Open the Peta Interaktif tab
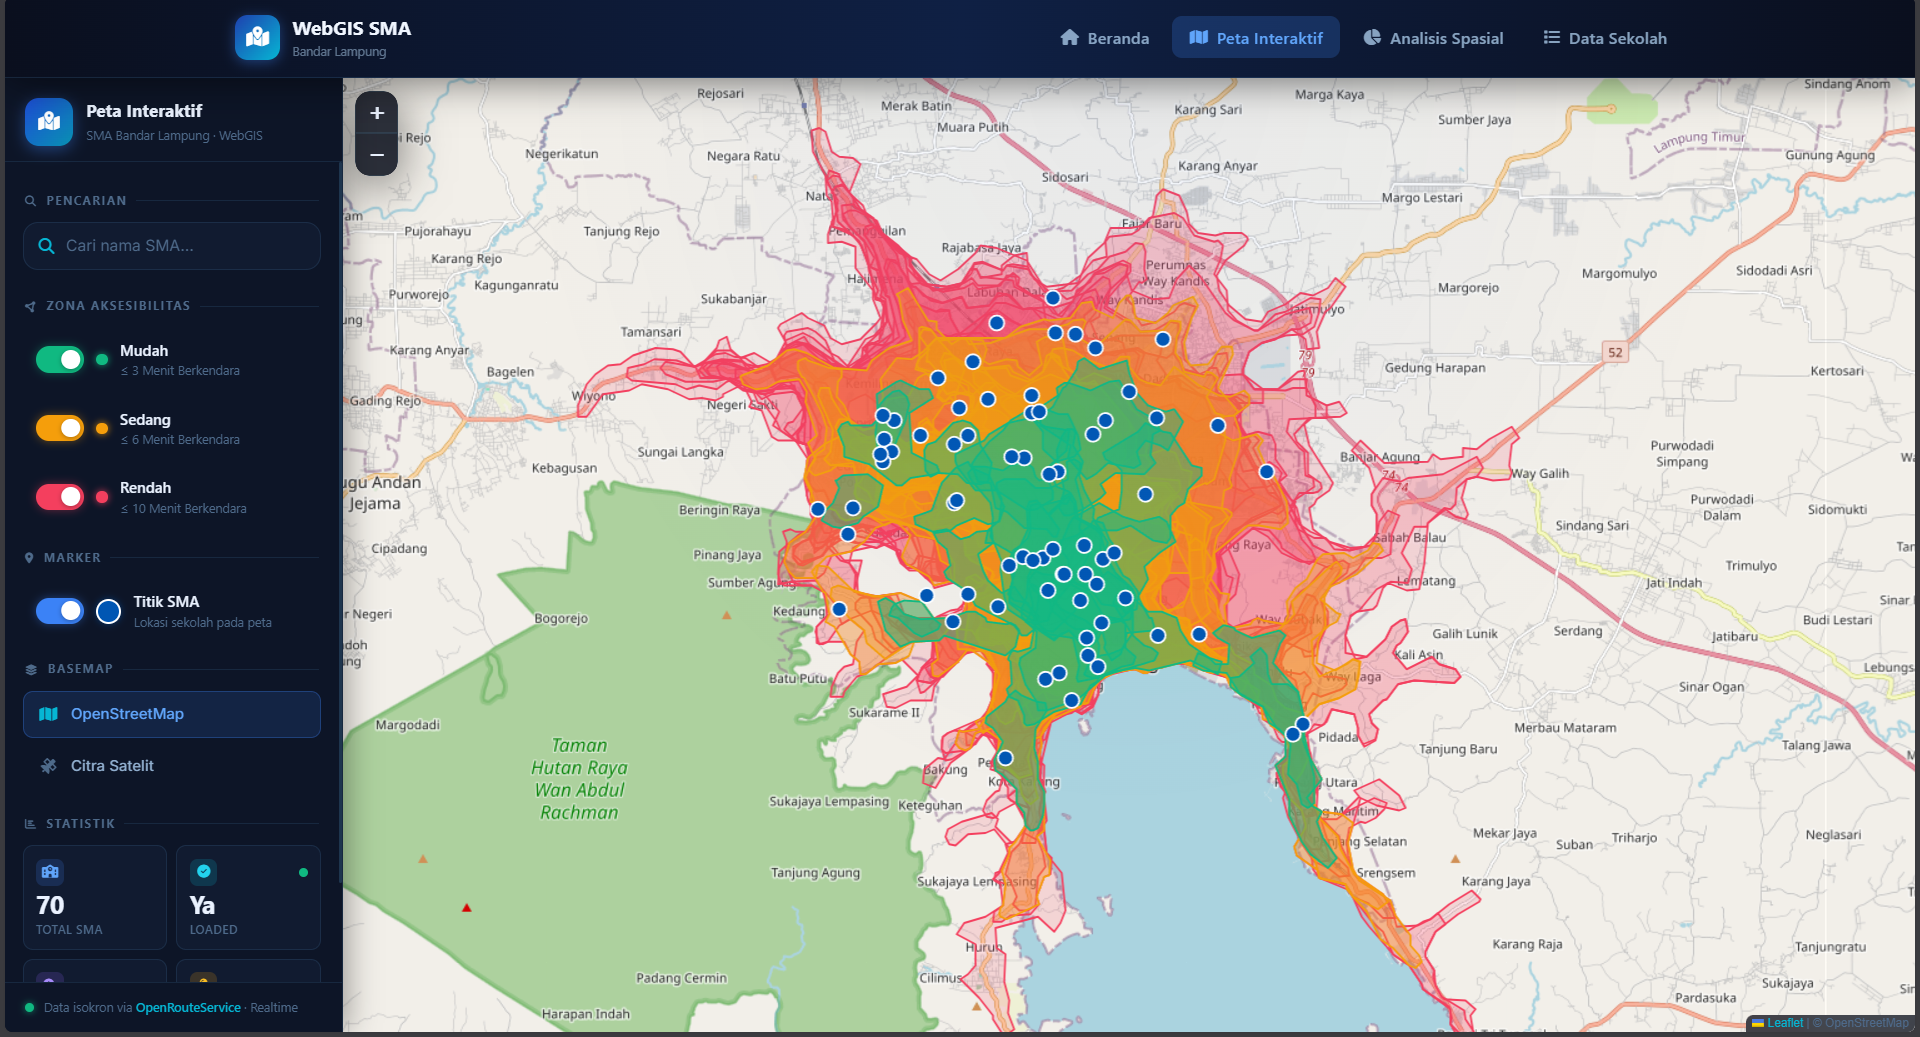This screenshot has height=1037, width=1920. pyautogui.click(x=1256, y=38)
